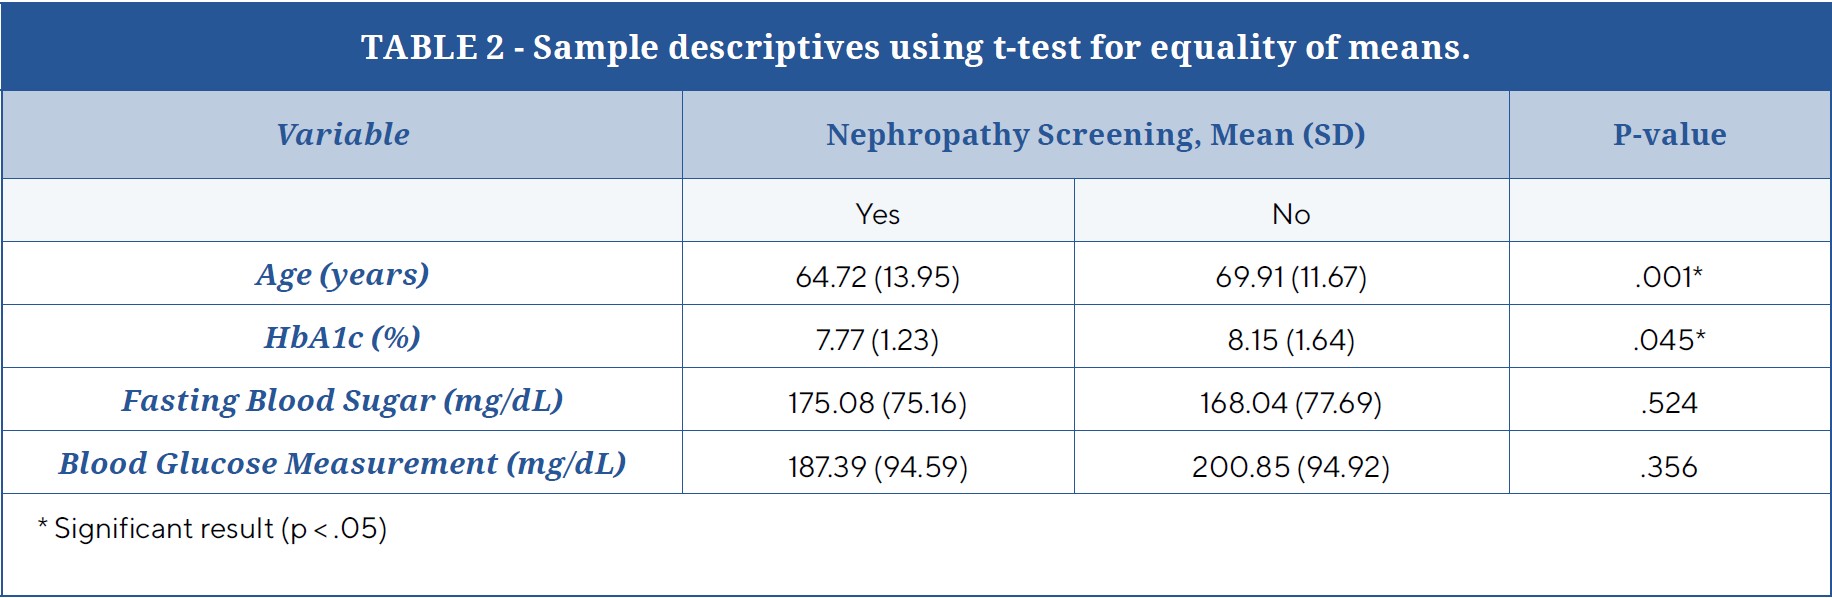Select the Age (years) row label
Screen dimensions: 1832x598
(x=342, y=274)
